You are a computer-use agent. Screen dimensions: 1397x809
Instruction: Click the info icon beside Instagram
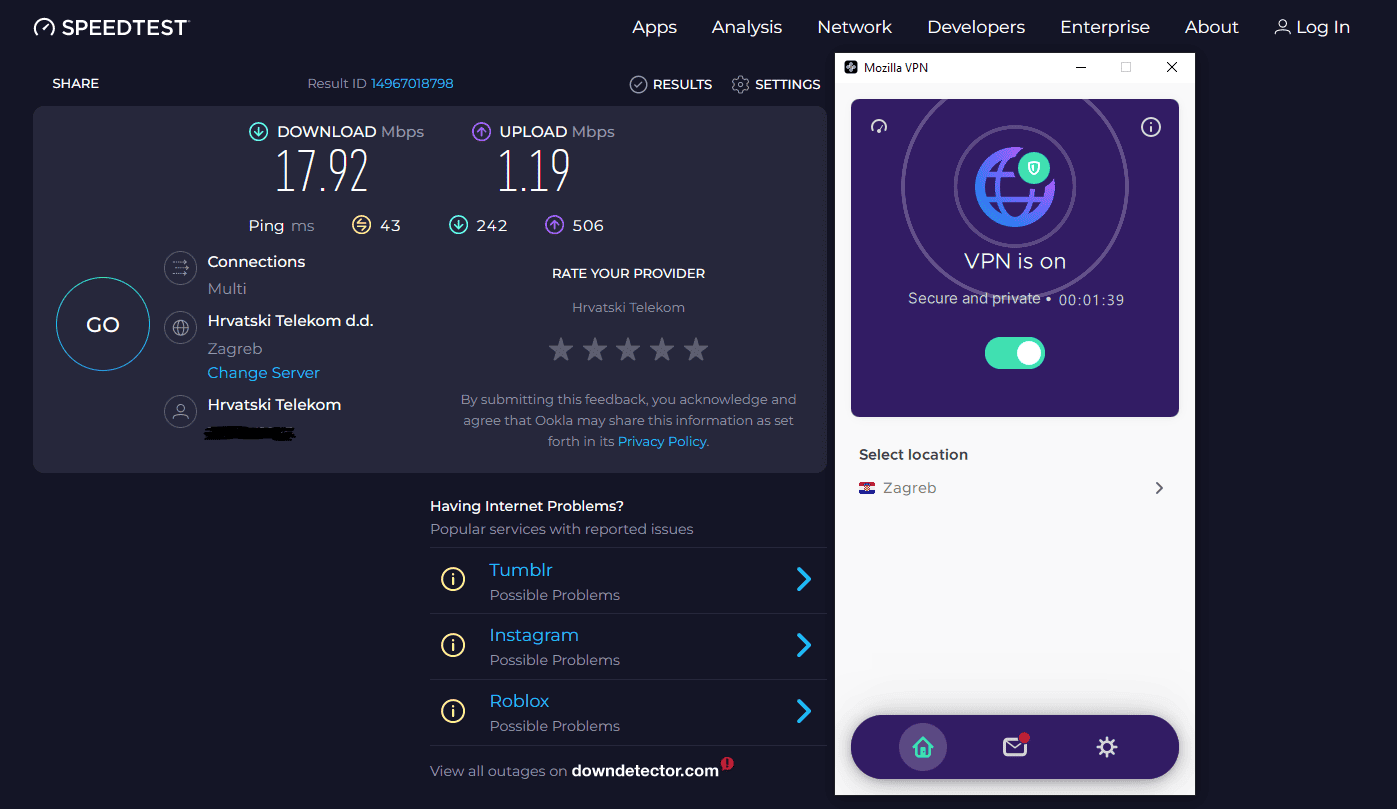pyautogui.click(x=453, y=646)
